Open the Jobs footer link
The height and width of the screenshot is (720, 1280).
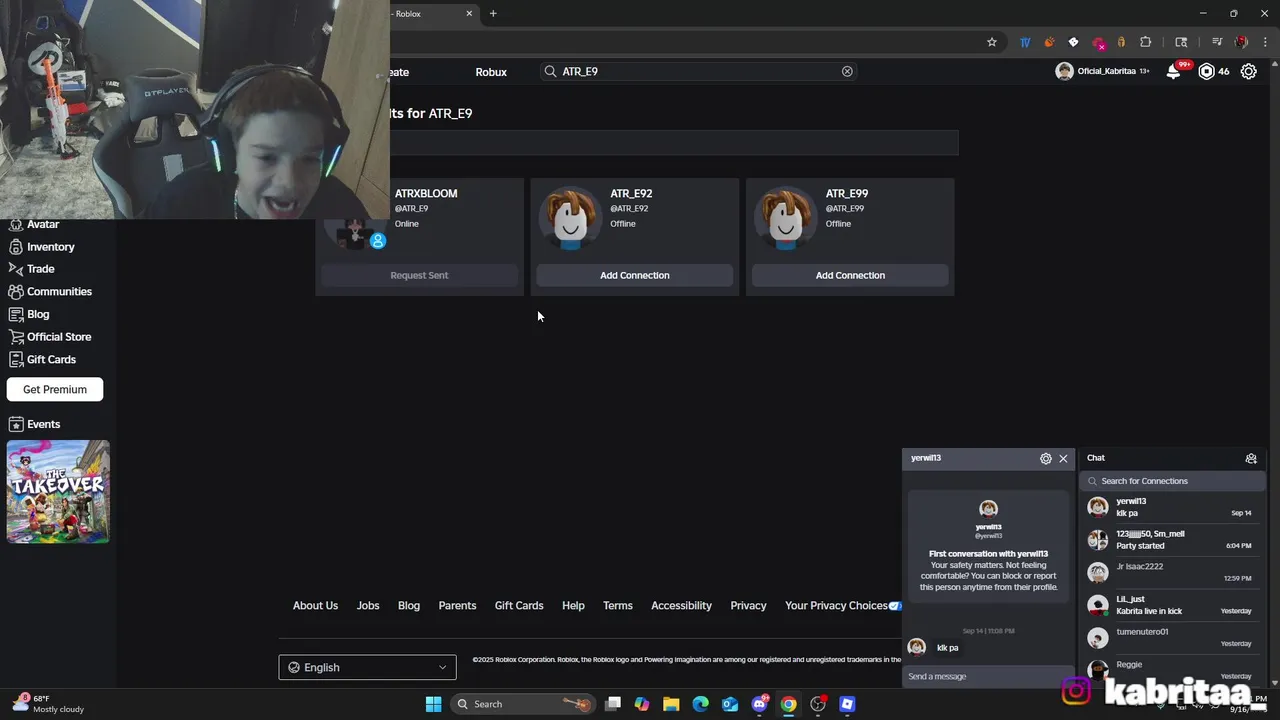[368, 605]
